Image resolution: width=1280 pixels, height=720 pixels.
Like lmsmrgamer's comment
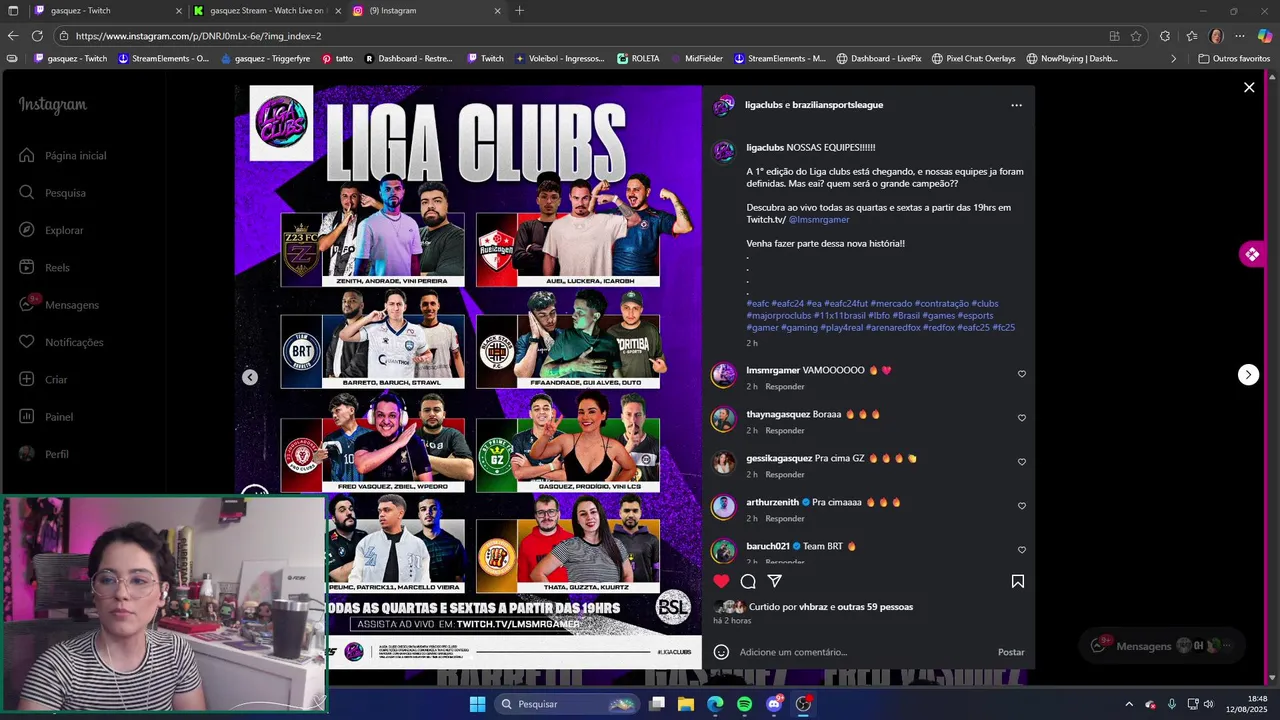pyautogui.click(x=1022, y=374)
